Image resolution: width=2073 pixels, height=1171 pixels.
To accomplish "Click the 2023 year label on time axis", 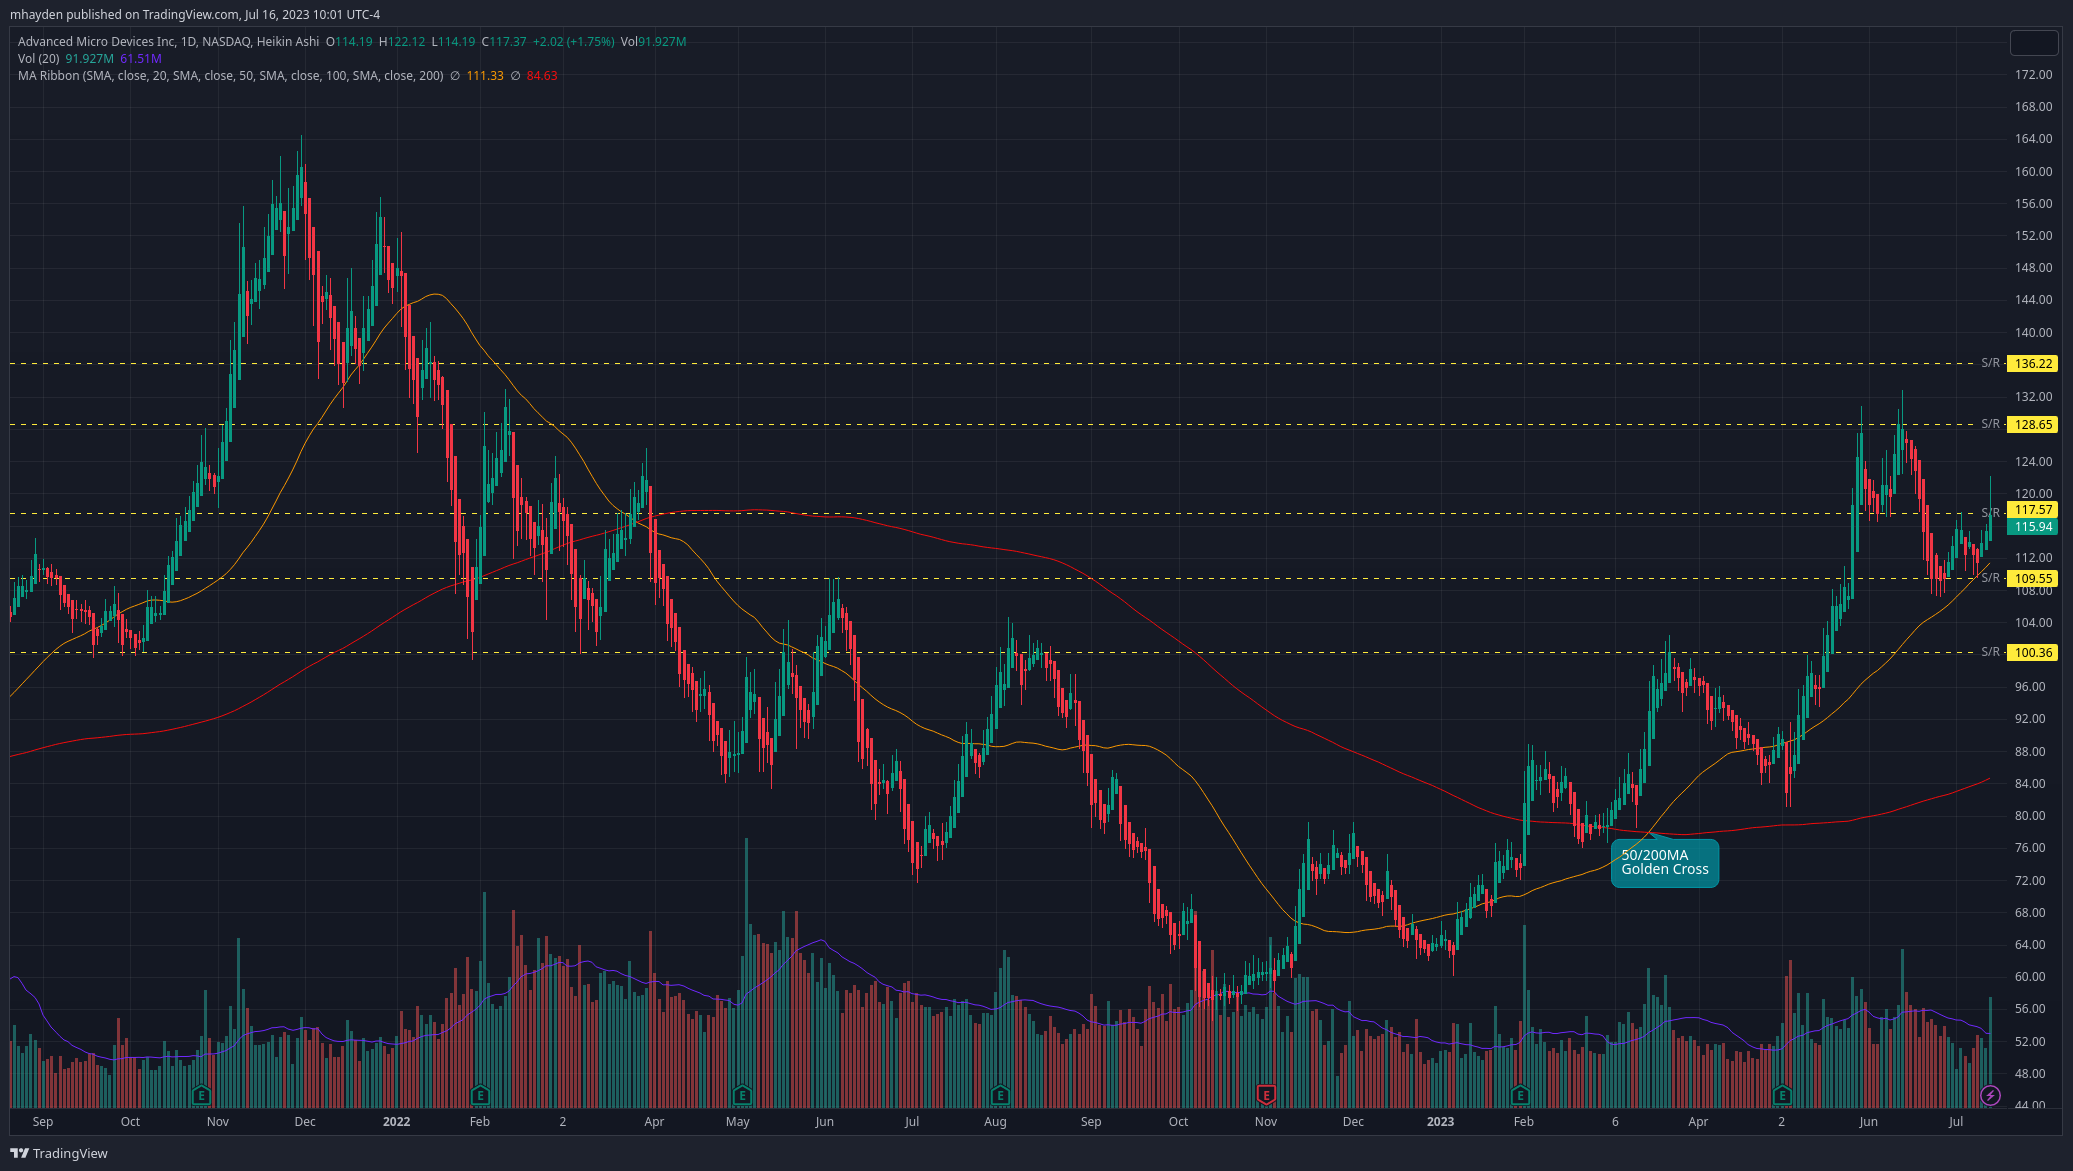I will 1440,1122.
